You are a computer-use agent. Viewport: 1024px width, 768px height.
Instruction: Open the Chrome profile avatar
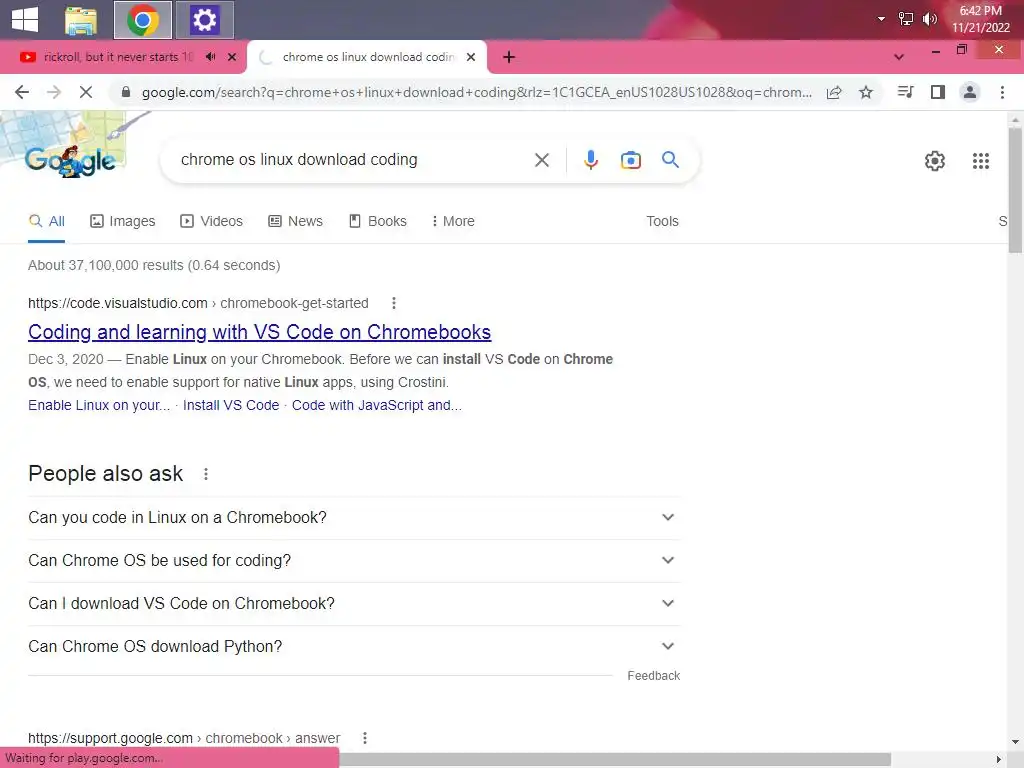(x=970, y=92)
